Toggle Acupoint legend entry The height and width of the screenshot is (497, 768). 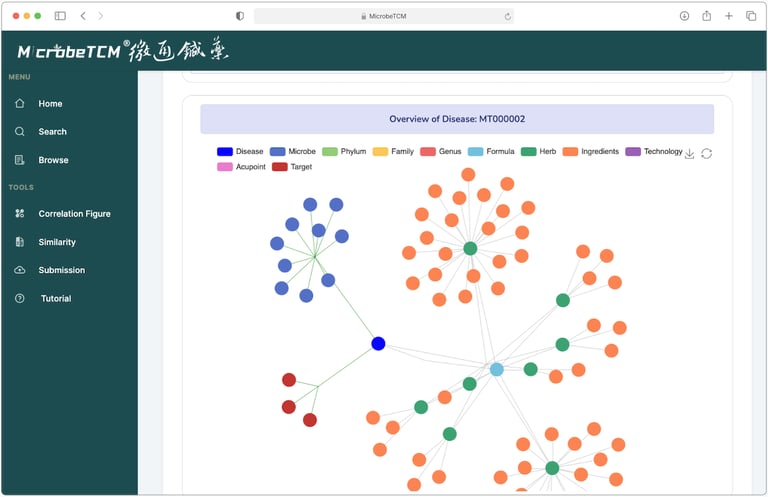pyautogui.click(x=241, y=167)
